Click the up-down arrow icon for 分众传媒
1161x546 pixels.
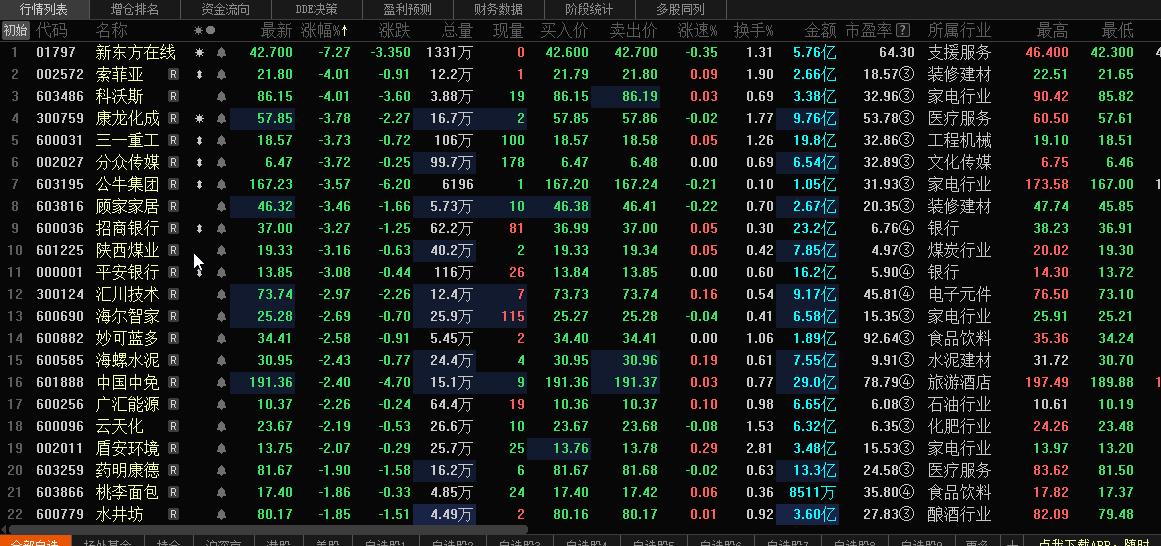tap(198, 162)
